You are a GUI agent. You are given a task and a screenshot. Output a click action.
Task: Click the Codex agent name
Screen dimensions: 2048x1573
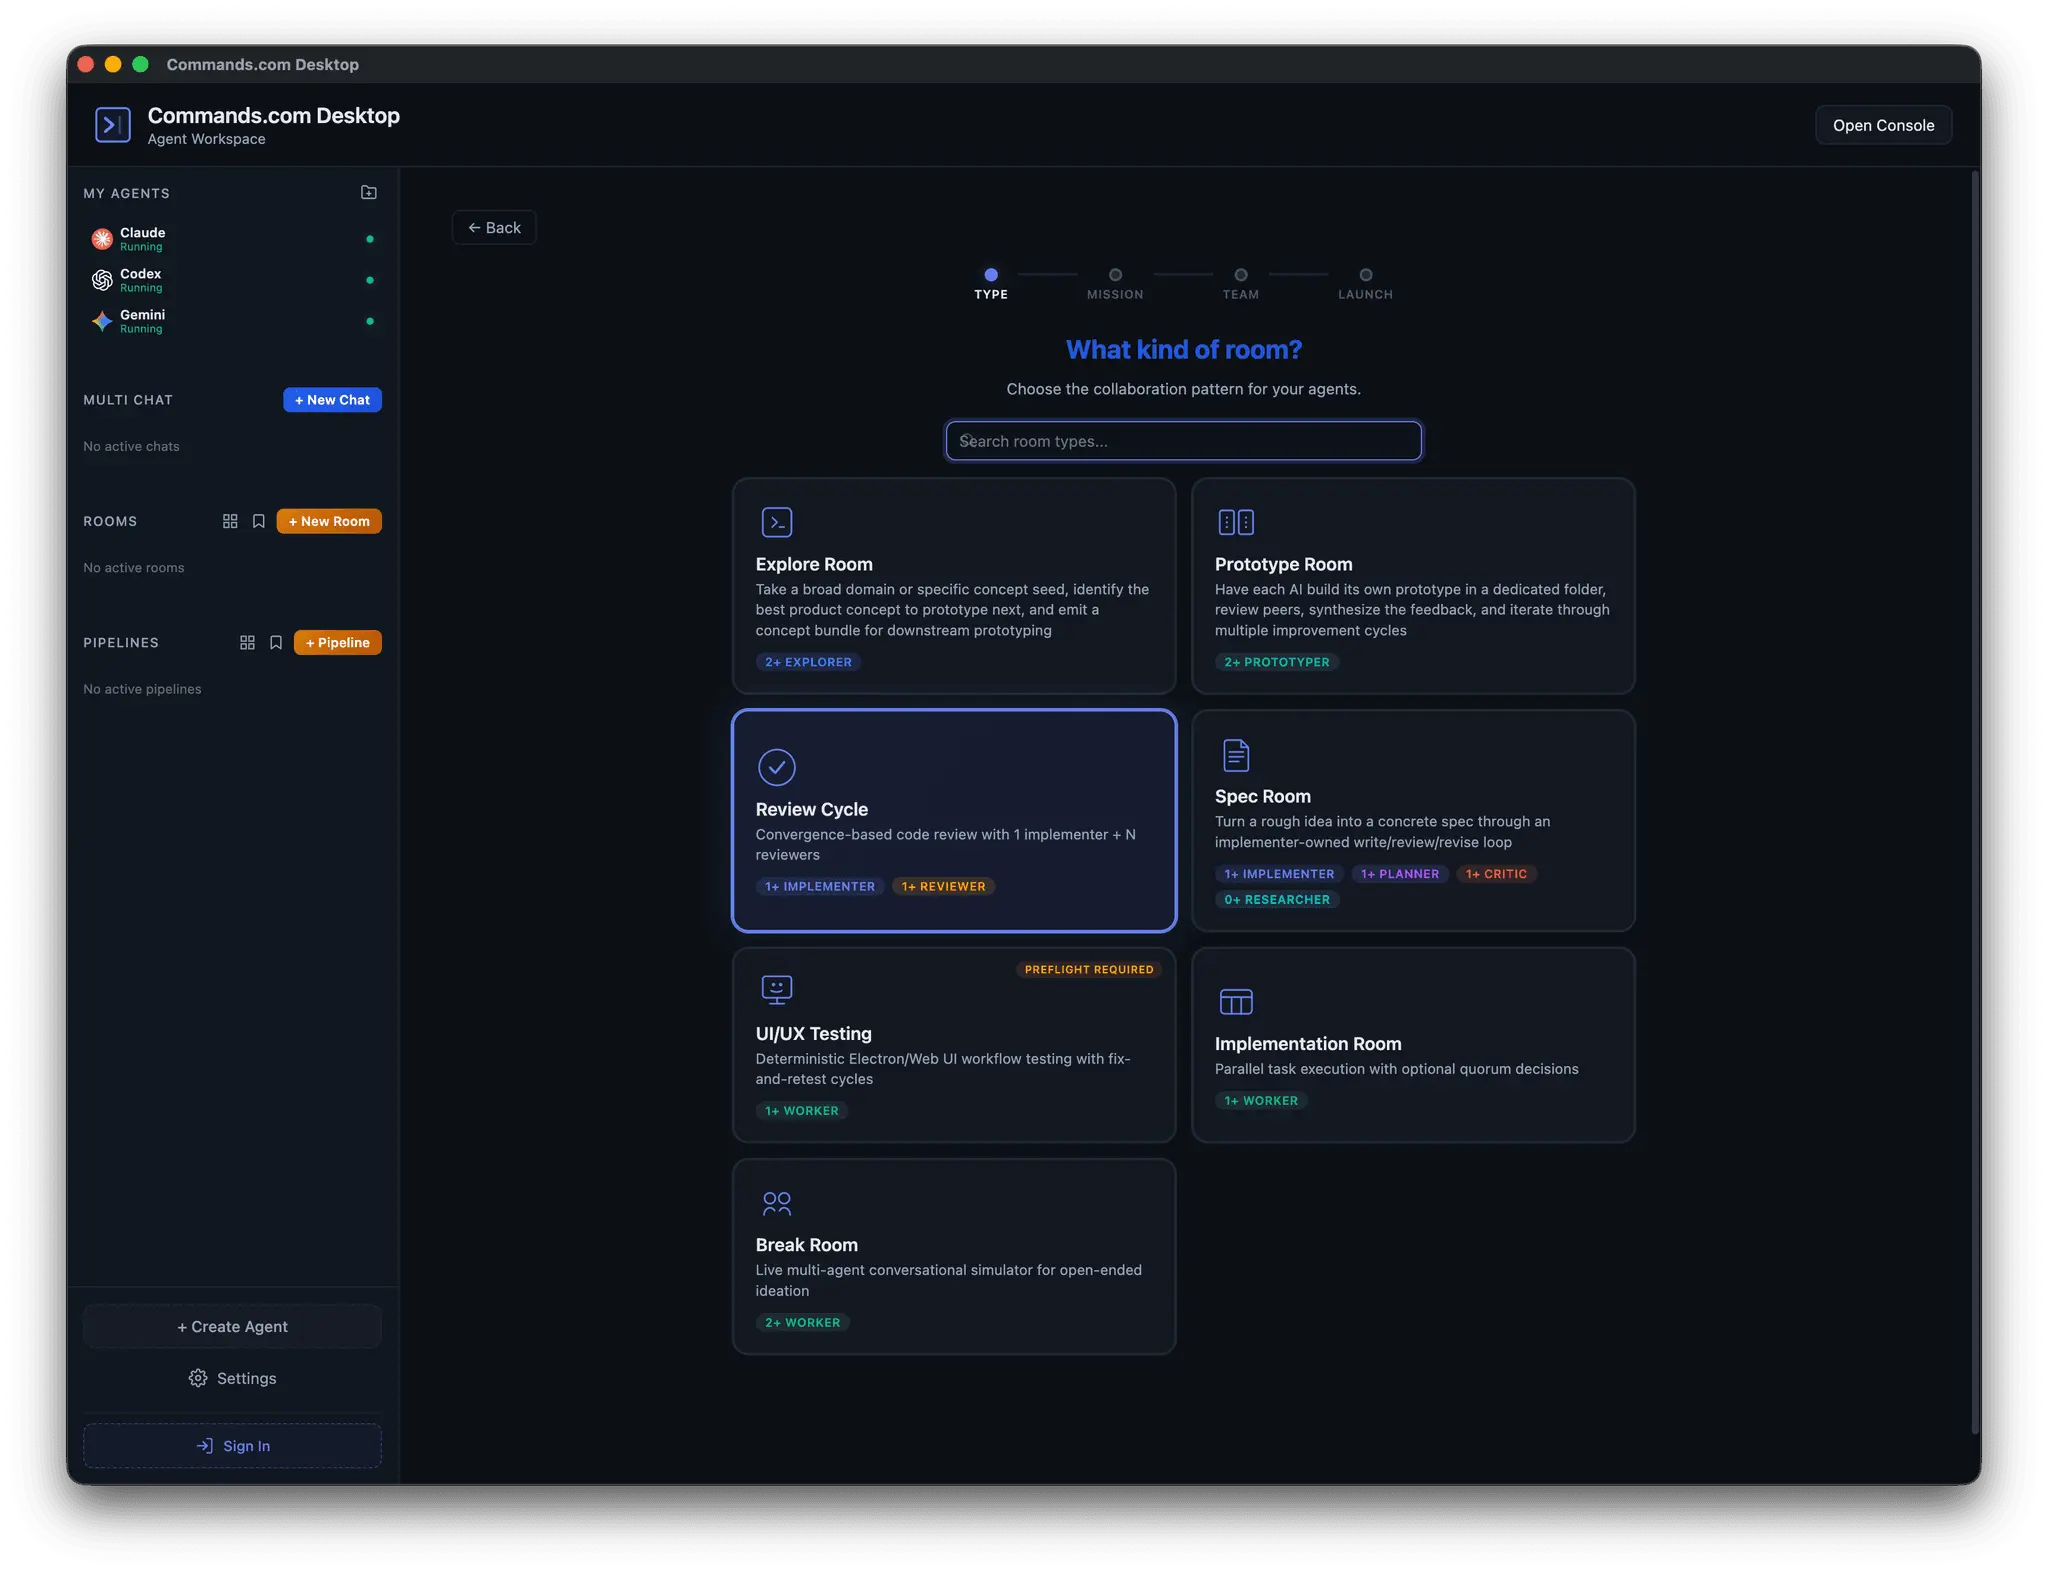[140, 273]
